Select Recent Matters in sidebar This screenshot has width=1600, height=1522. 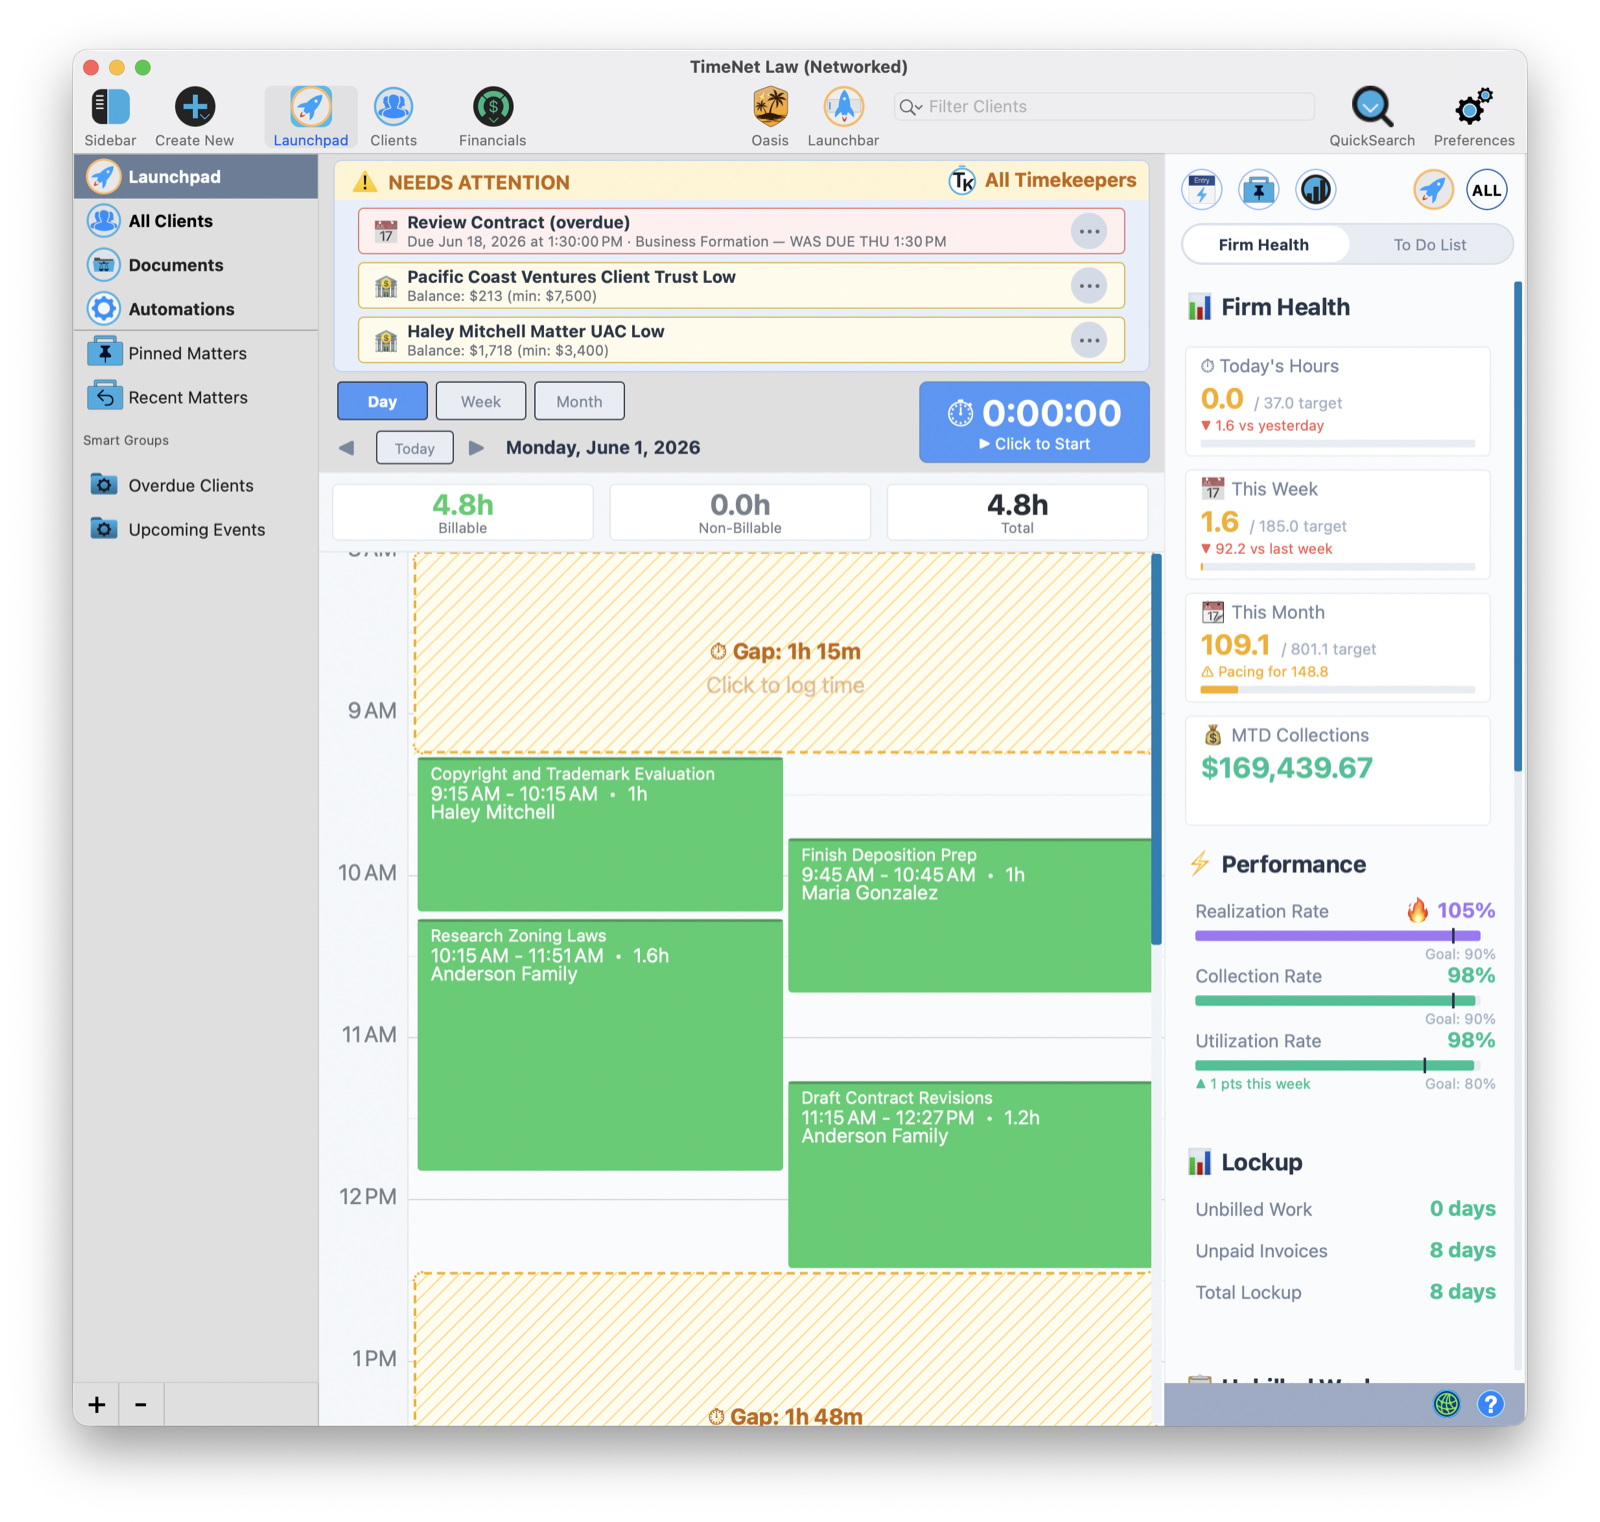tap(196, 397)
